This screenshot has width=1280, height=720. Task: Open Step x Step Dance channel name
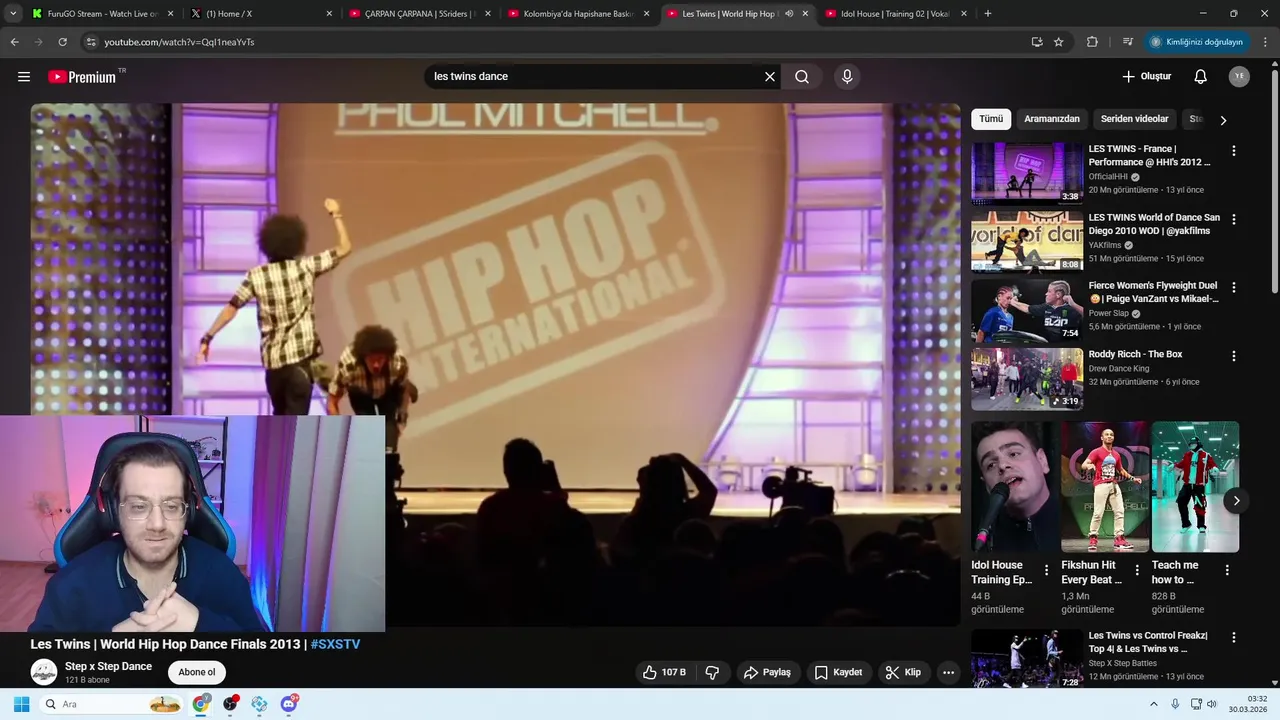point(108,666)
